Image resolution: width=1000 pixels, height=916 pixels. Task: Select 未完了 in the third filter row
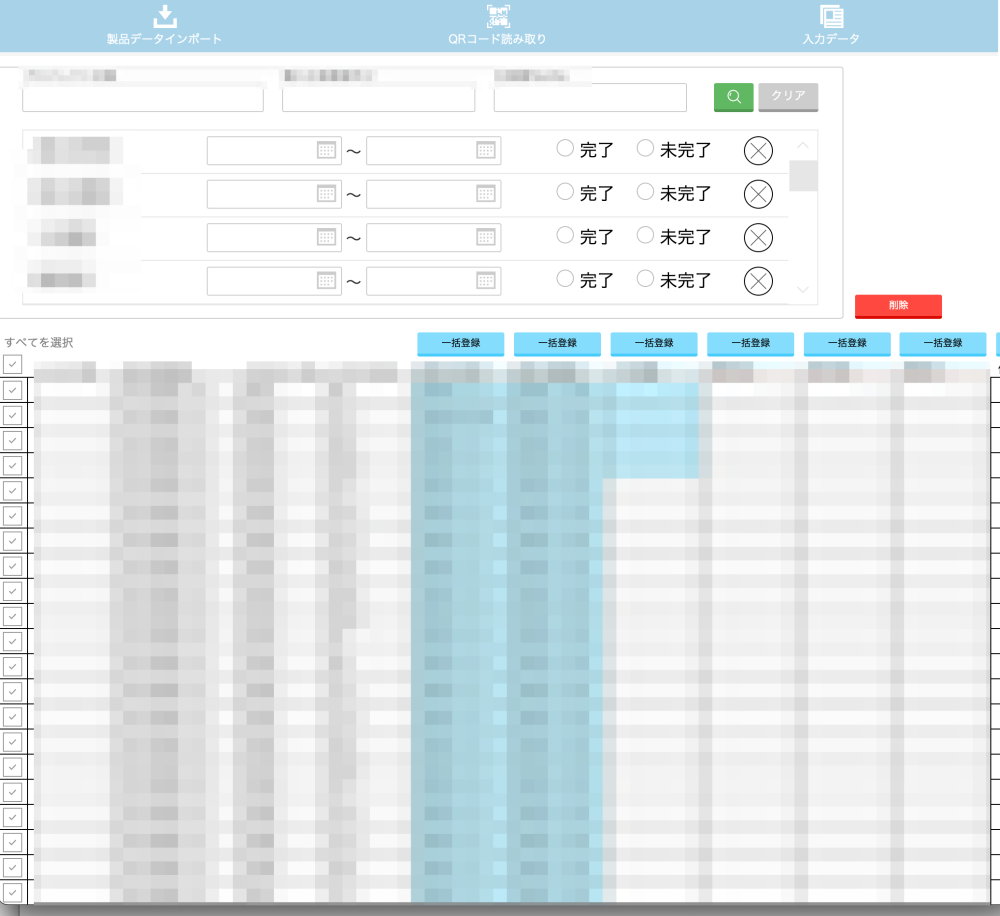point(645,235)
